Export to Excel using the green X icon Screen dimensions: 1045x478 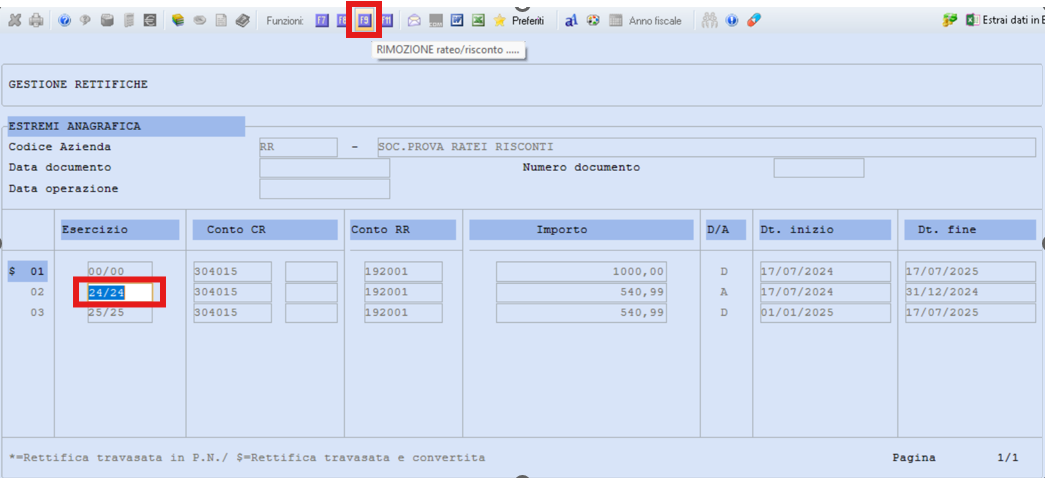coord(478,21)
